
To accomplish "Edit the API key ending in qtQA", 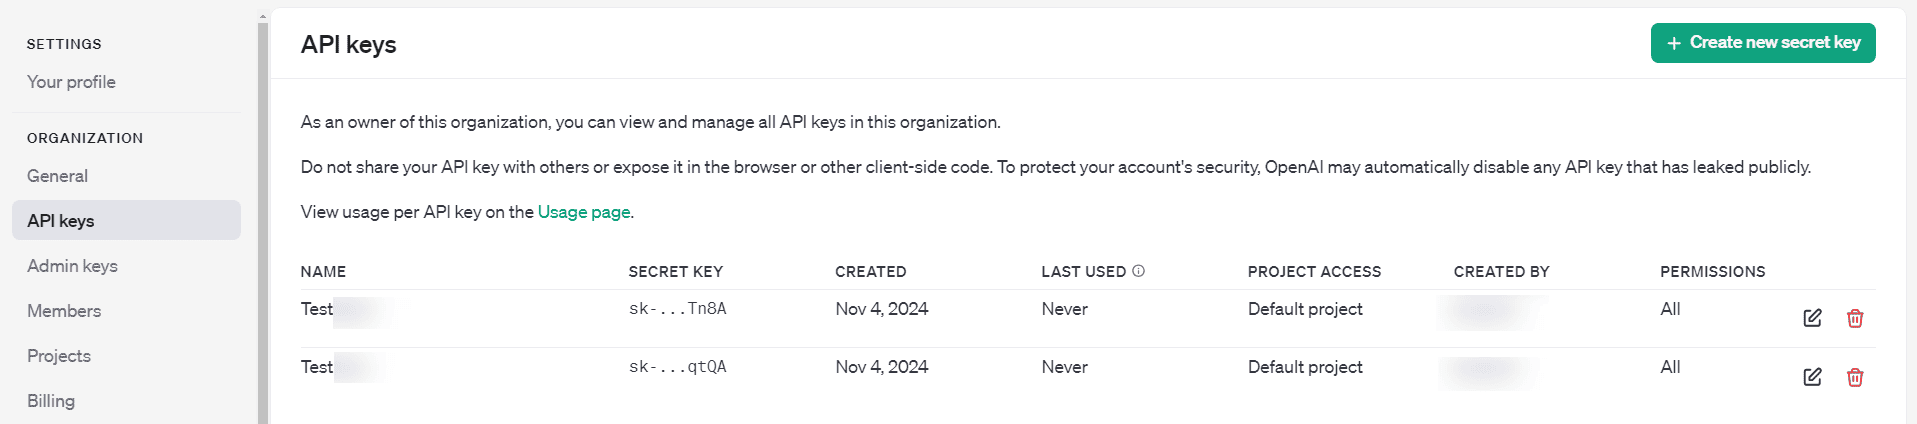I will coord(1812,377).
